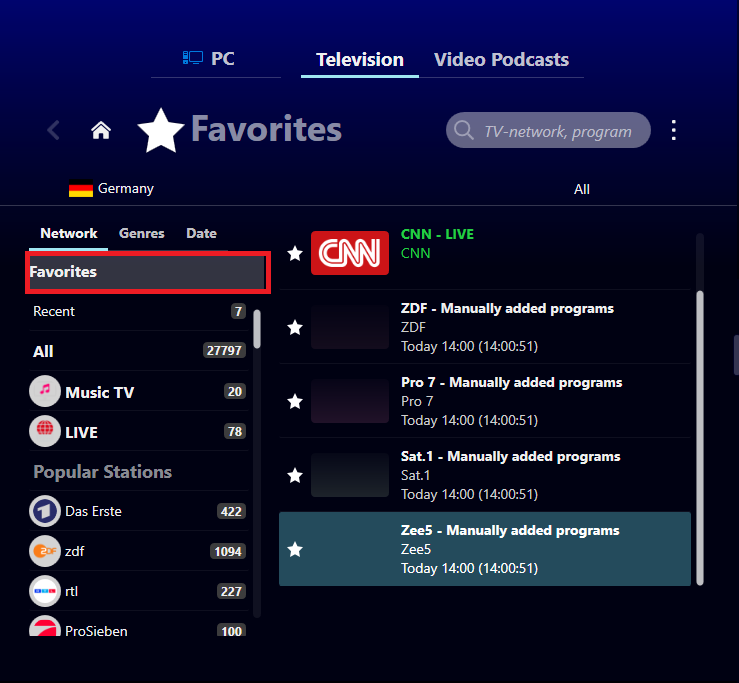This screenshot has width=739, height=683.
Task: Switch to the Date tab
Action: click(x=201, y=233)
